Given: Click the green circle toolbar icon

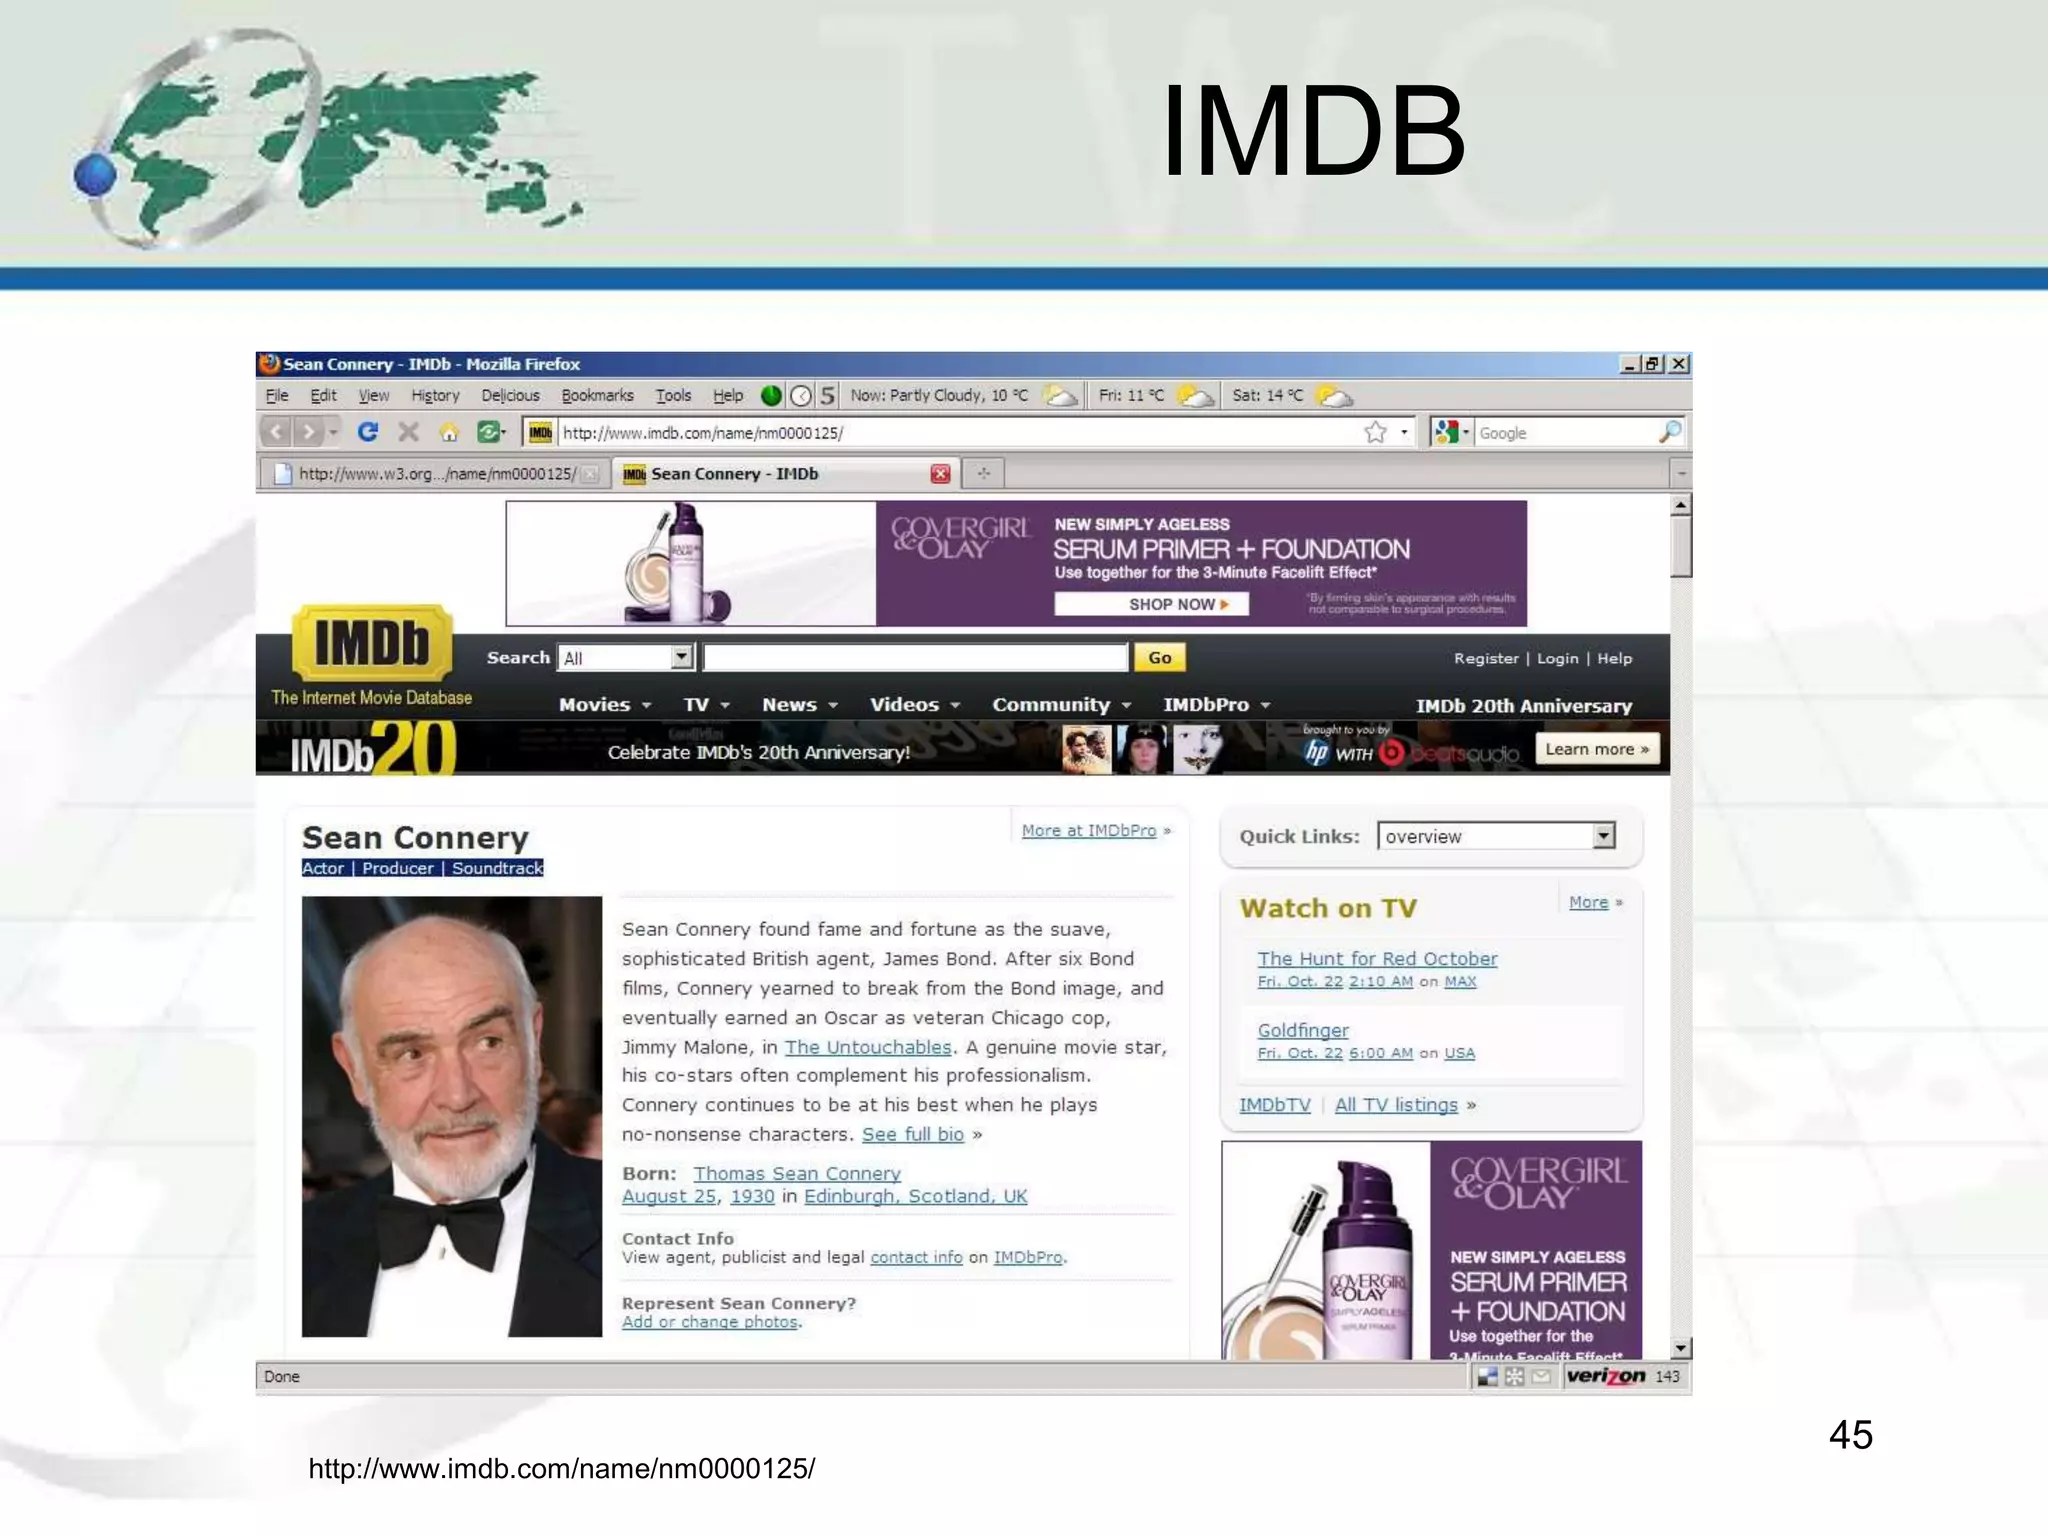Looking at the screenshot, I should pyautogui.click(x=771, y=395).
